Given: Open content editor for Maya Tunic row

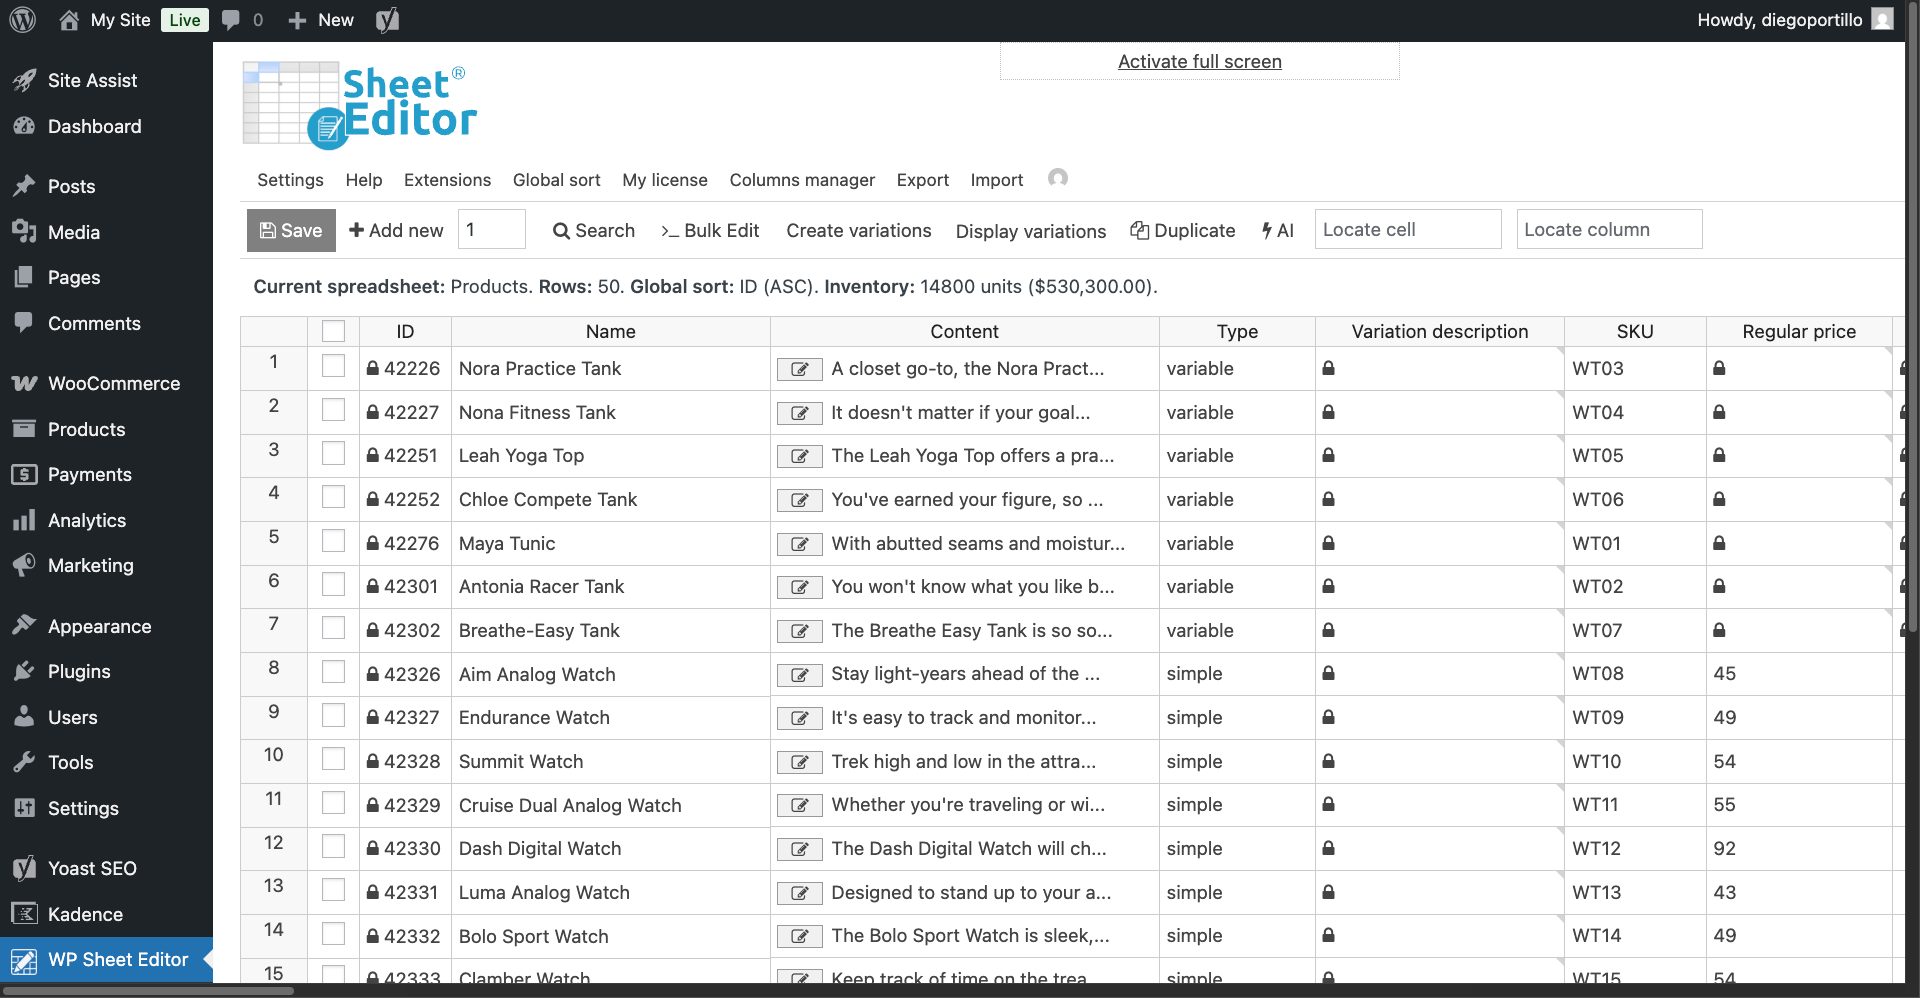Looking at the screenshot, I should tap(799, 544).
